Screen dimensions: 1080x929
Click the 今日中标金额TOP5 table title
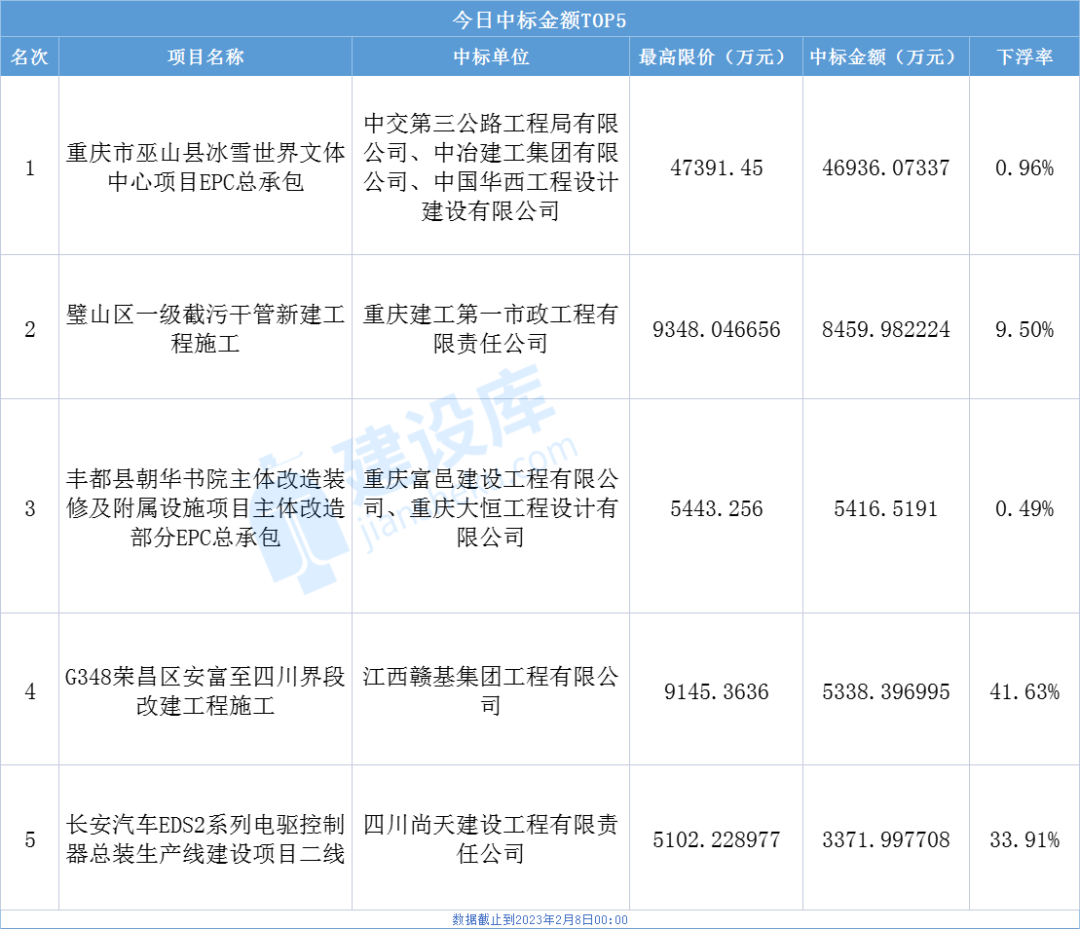click(539, 19)
